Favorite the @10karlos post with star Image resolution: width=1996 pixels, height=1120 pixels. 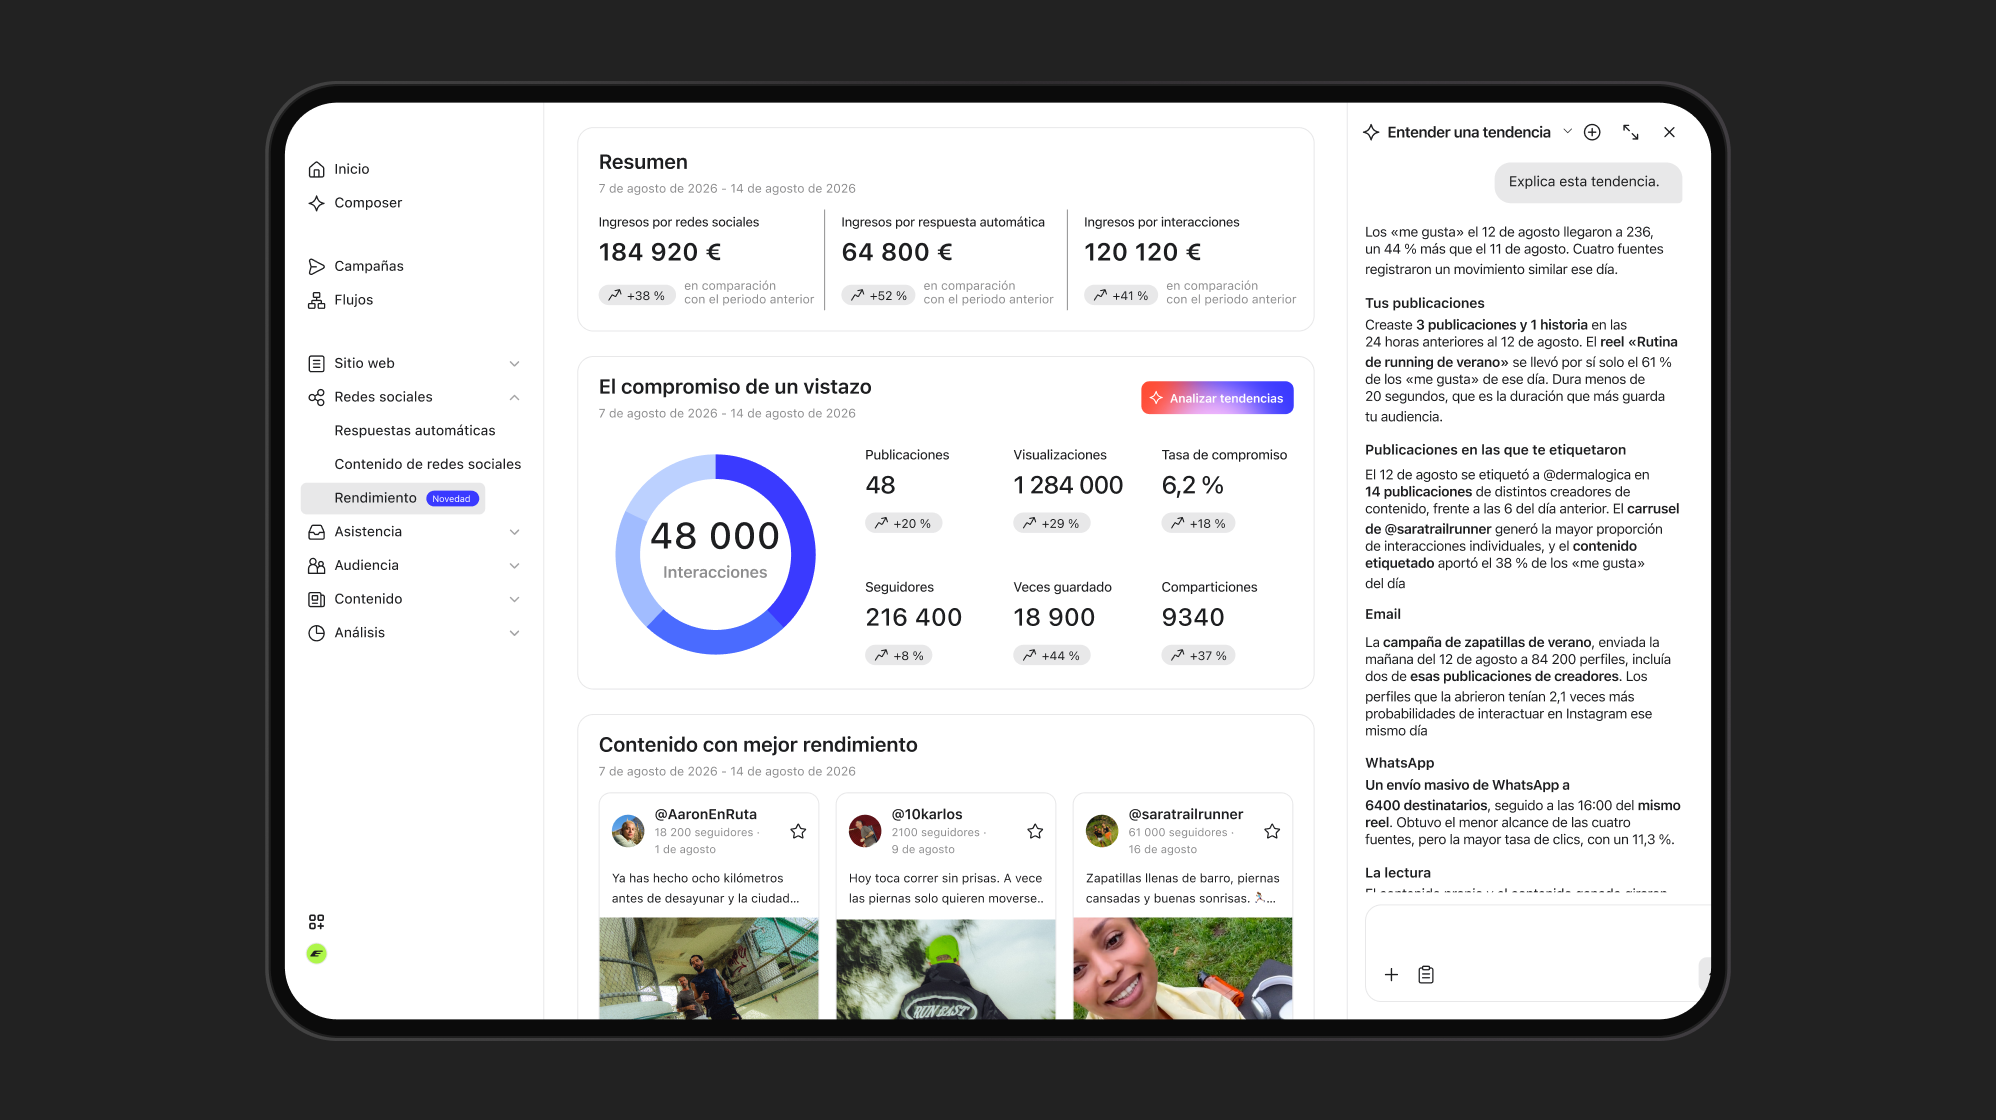point(1035,831)
